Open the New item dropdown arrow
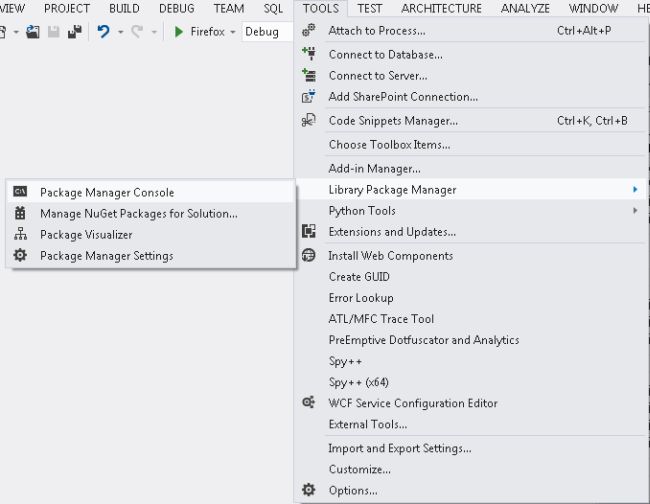 click(x=16, y=32)
